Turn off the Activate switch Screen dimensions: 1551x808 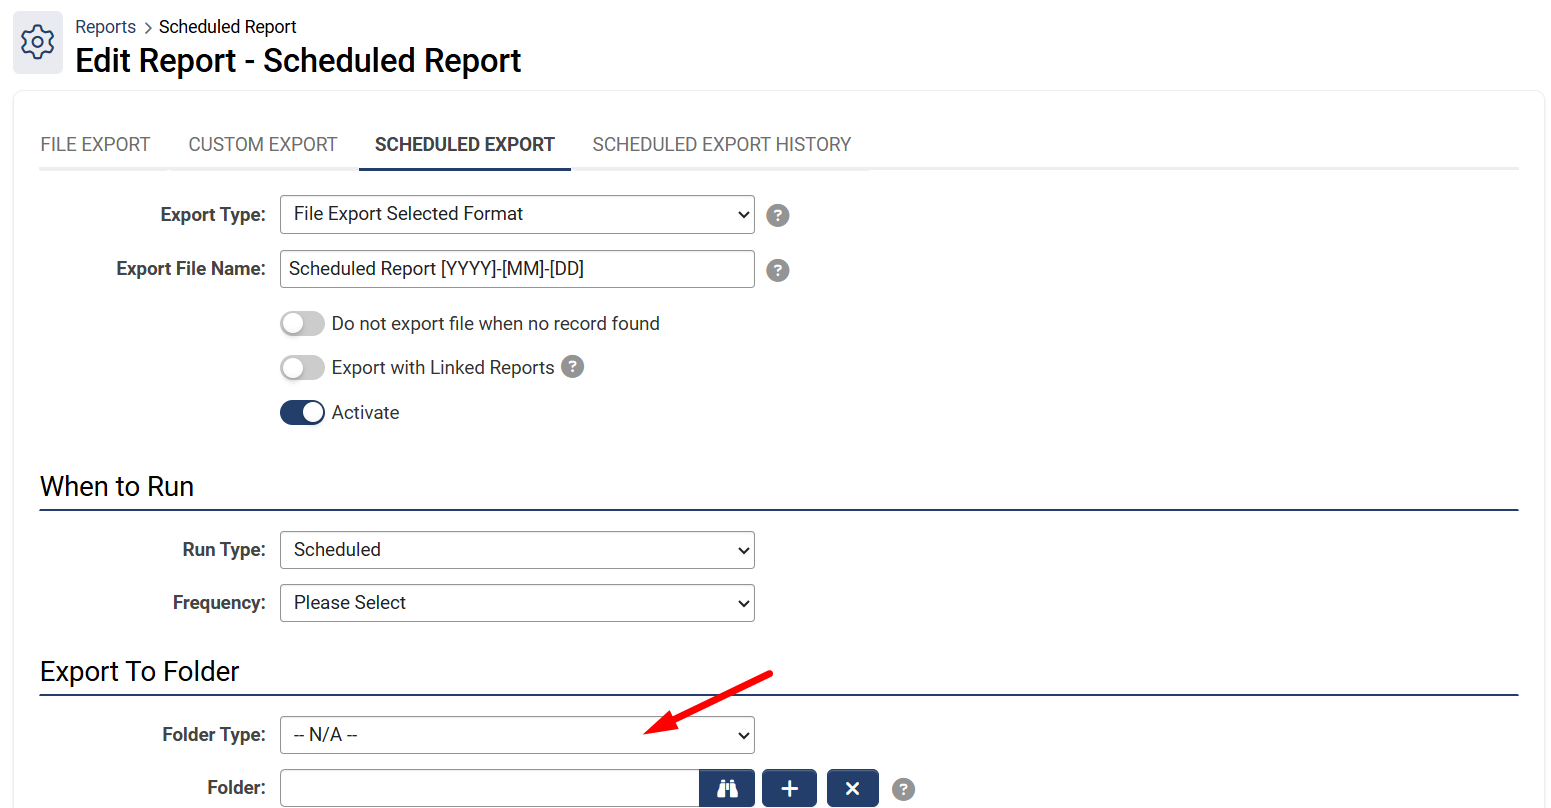tap(302, 412)
